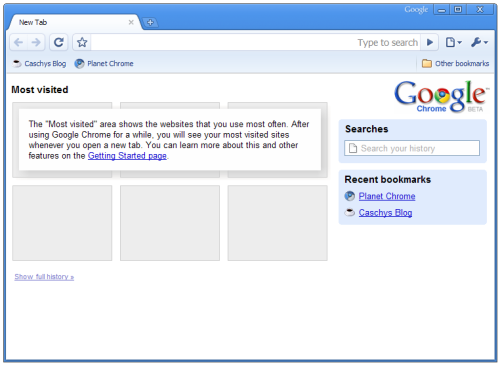Open a new tab with the plus button
Viewport: 500px width, 365px height.
(x=150, y=22)
